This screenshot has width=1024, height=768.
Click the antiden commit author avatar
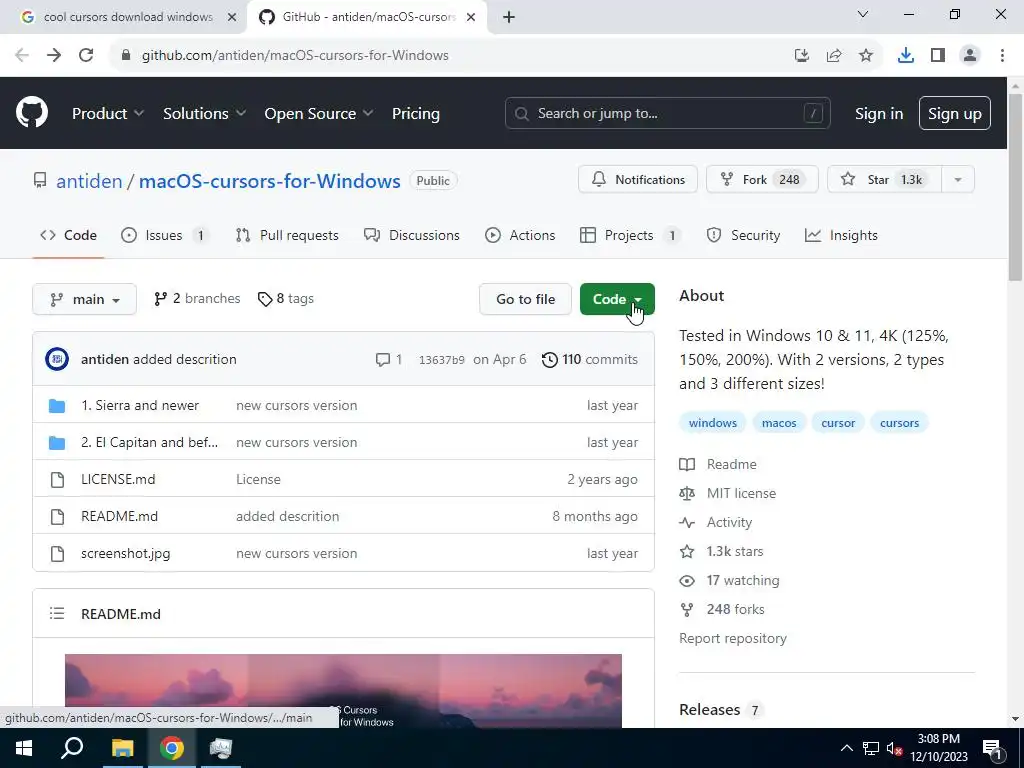pos(57,359)
